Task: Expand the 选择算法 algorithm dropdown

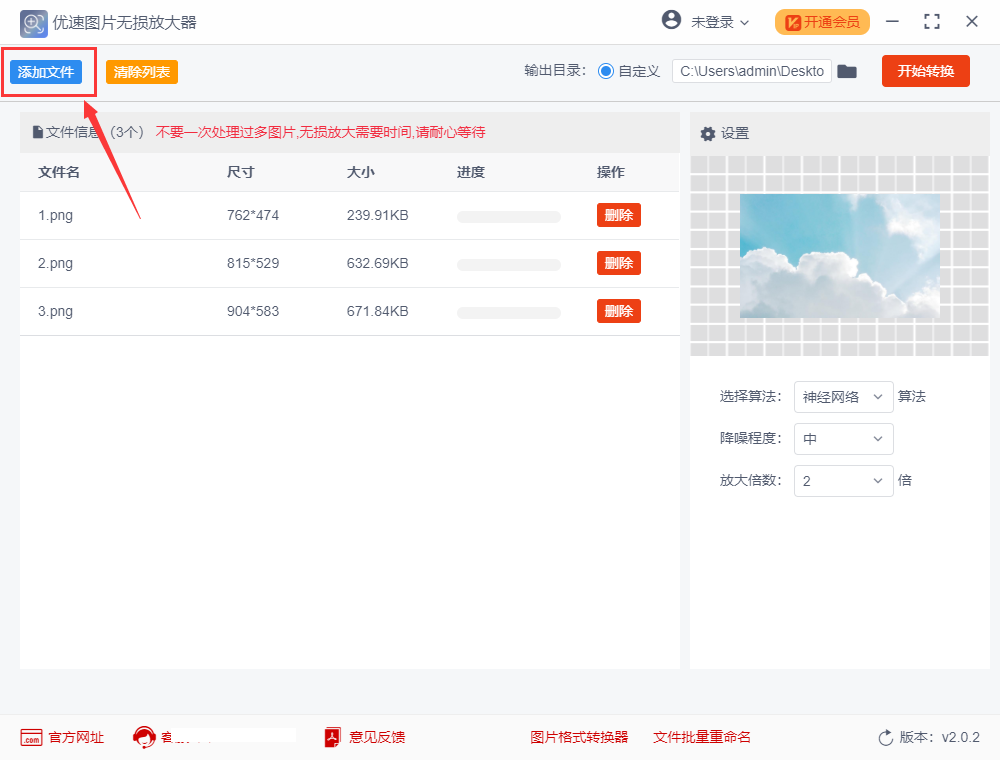Action: point(843,397)
